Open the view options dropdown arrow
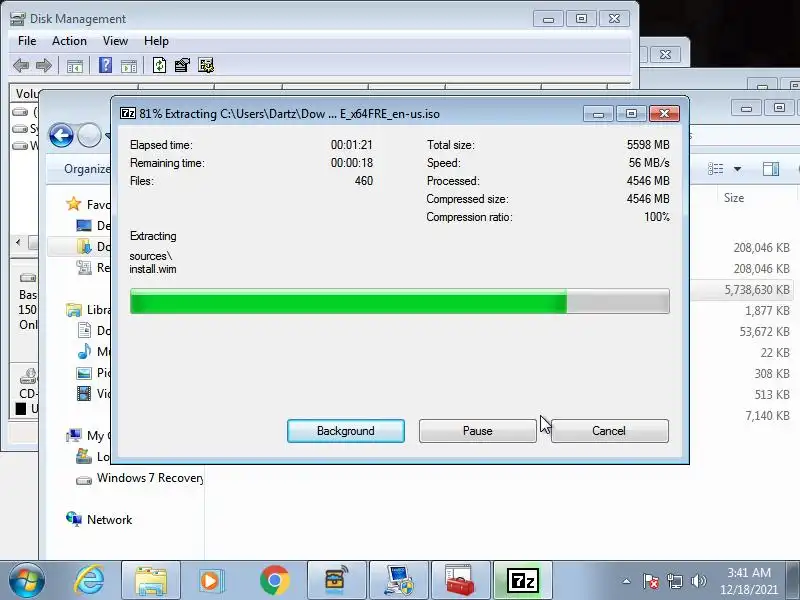 point(737,169)
